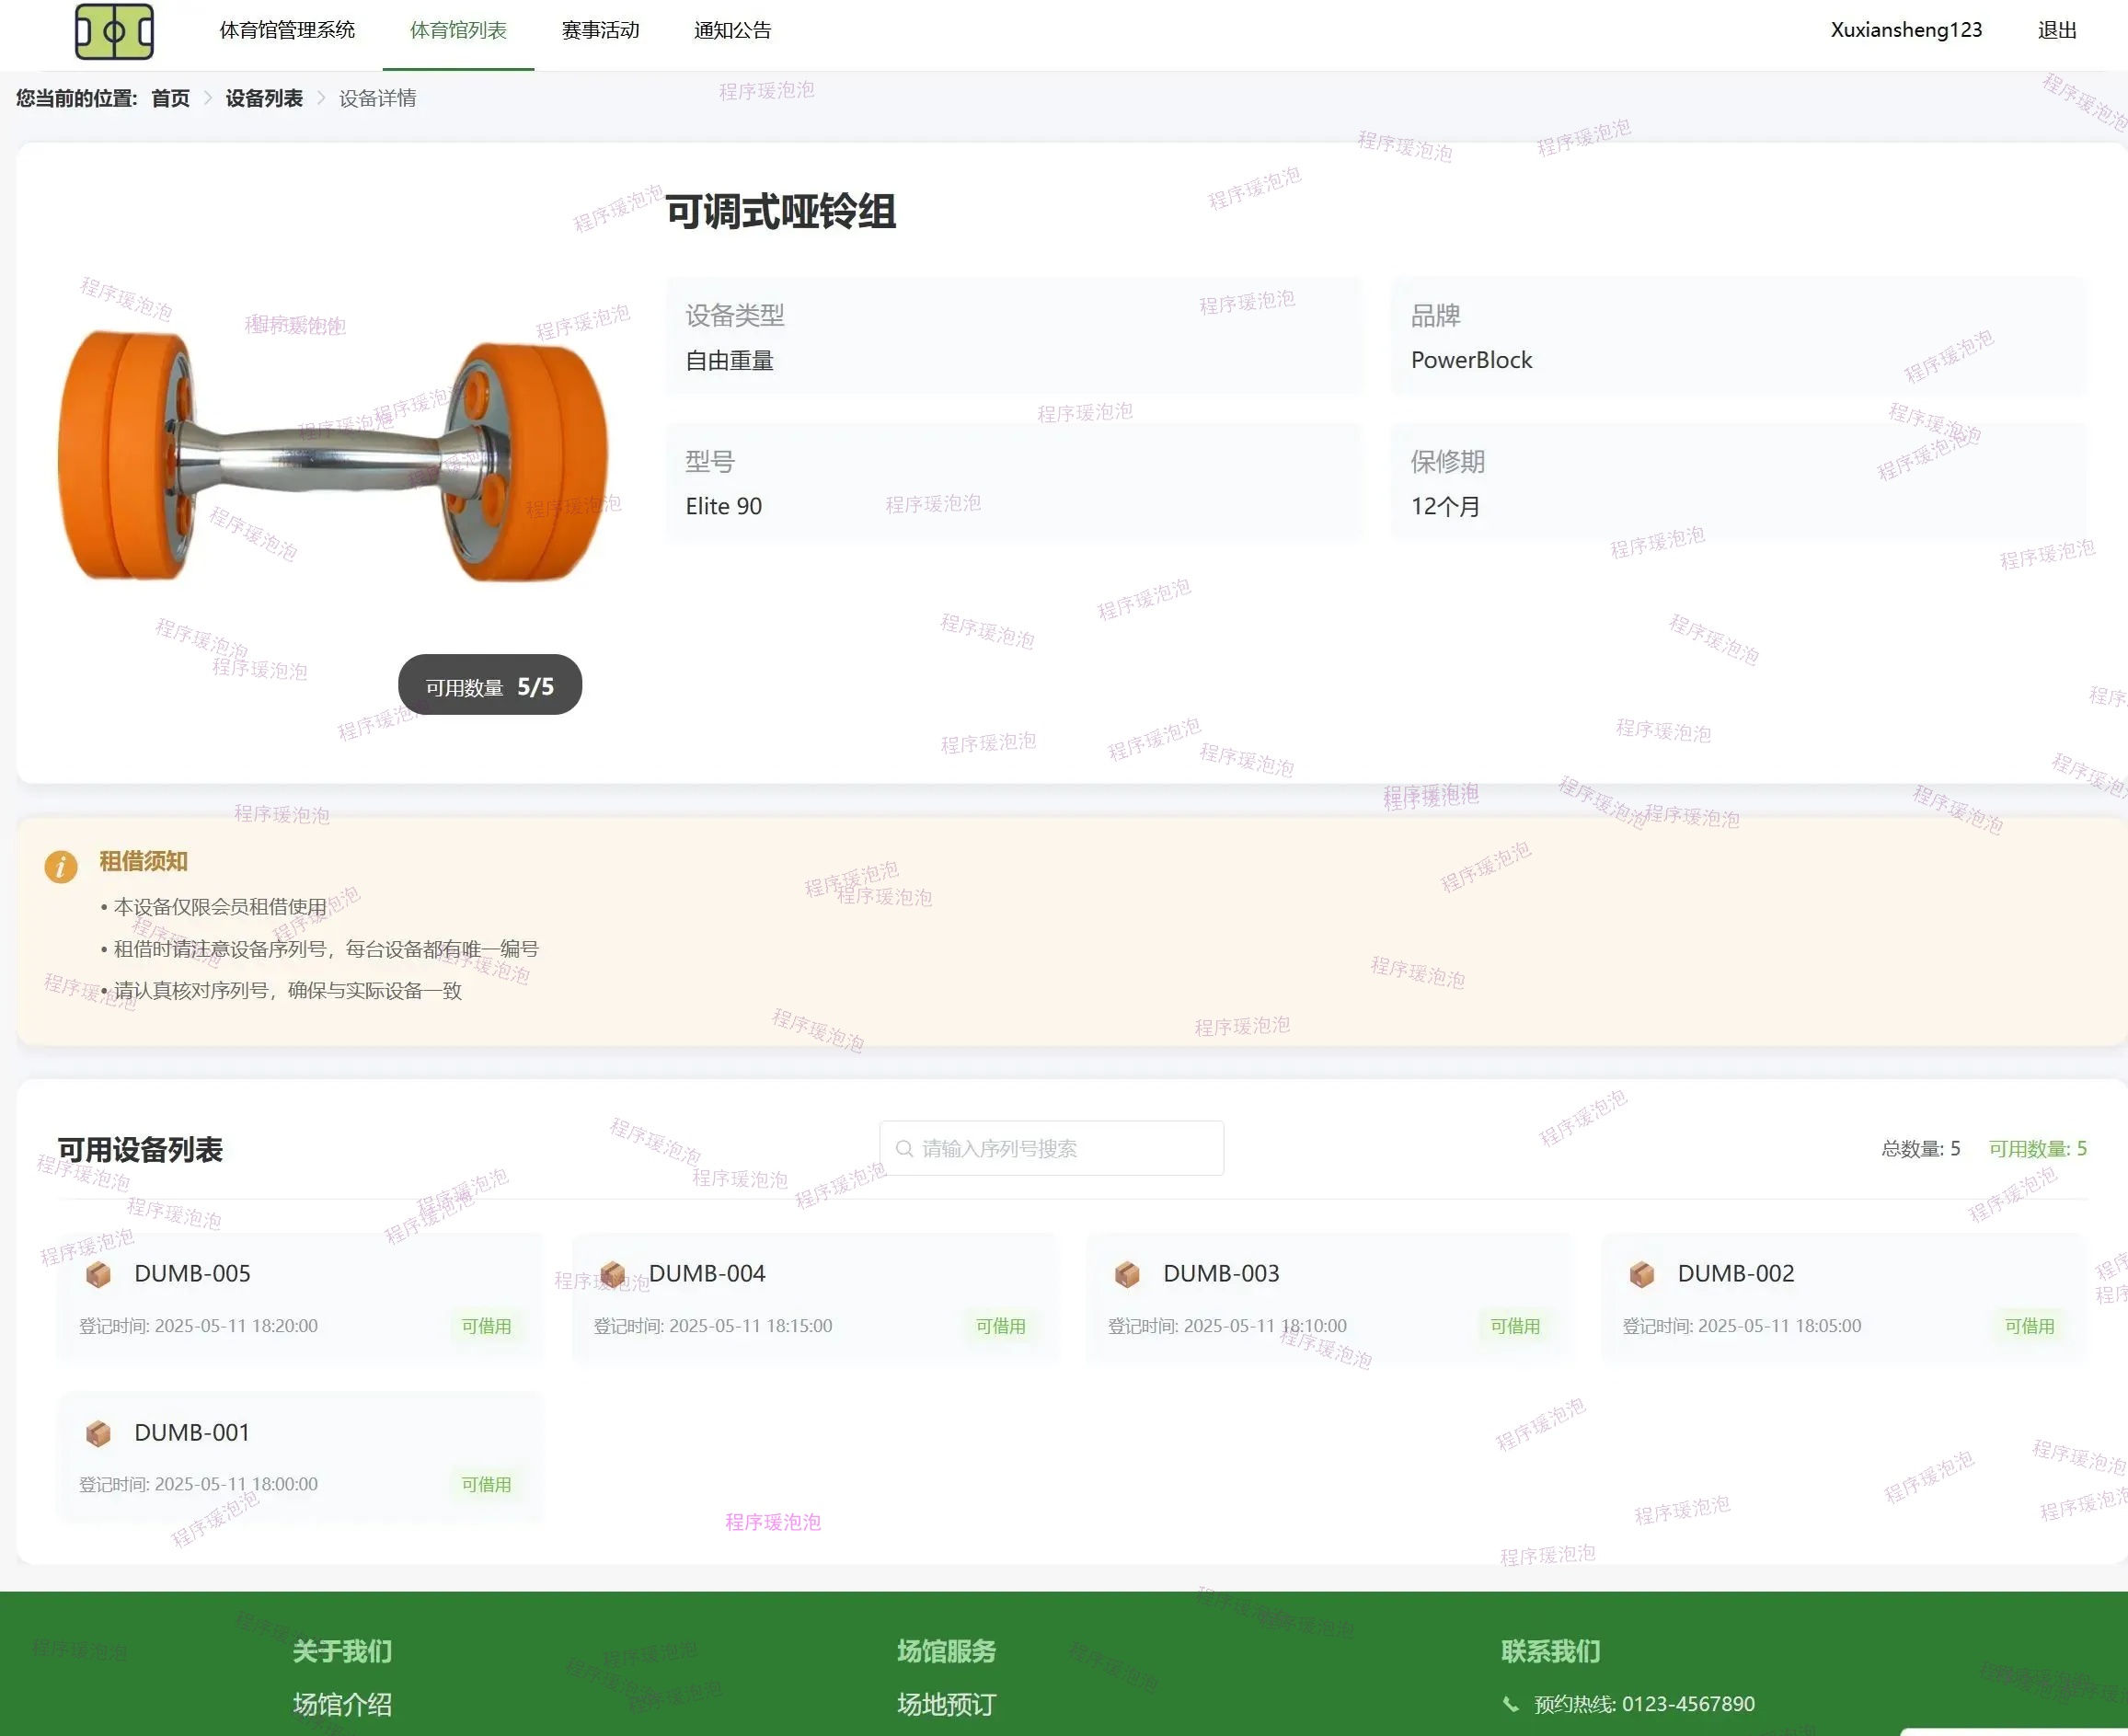Click 退出 to log out
This screenshot has height=1736, width=2128.
point(2056,31)
